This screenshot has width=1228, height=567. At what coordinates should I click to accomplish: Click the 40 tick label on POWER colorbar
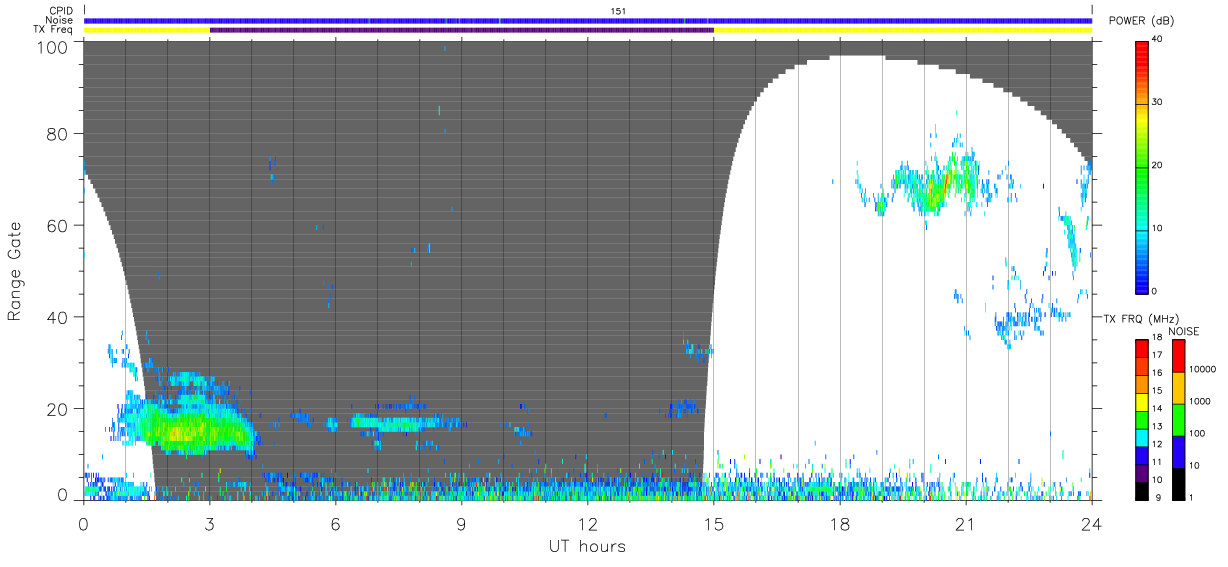pyautogui.click(x=1158, y=40)
